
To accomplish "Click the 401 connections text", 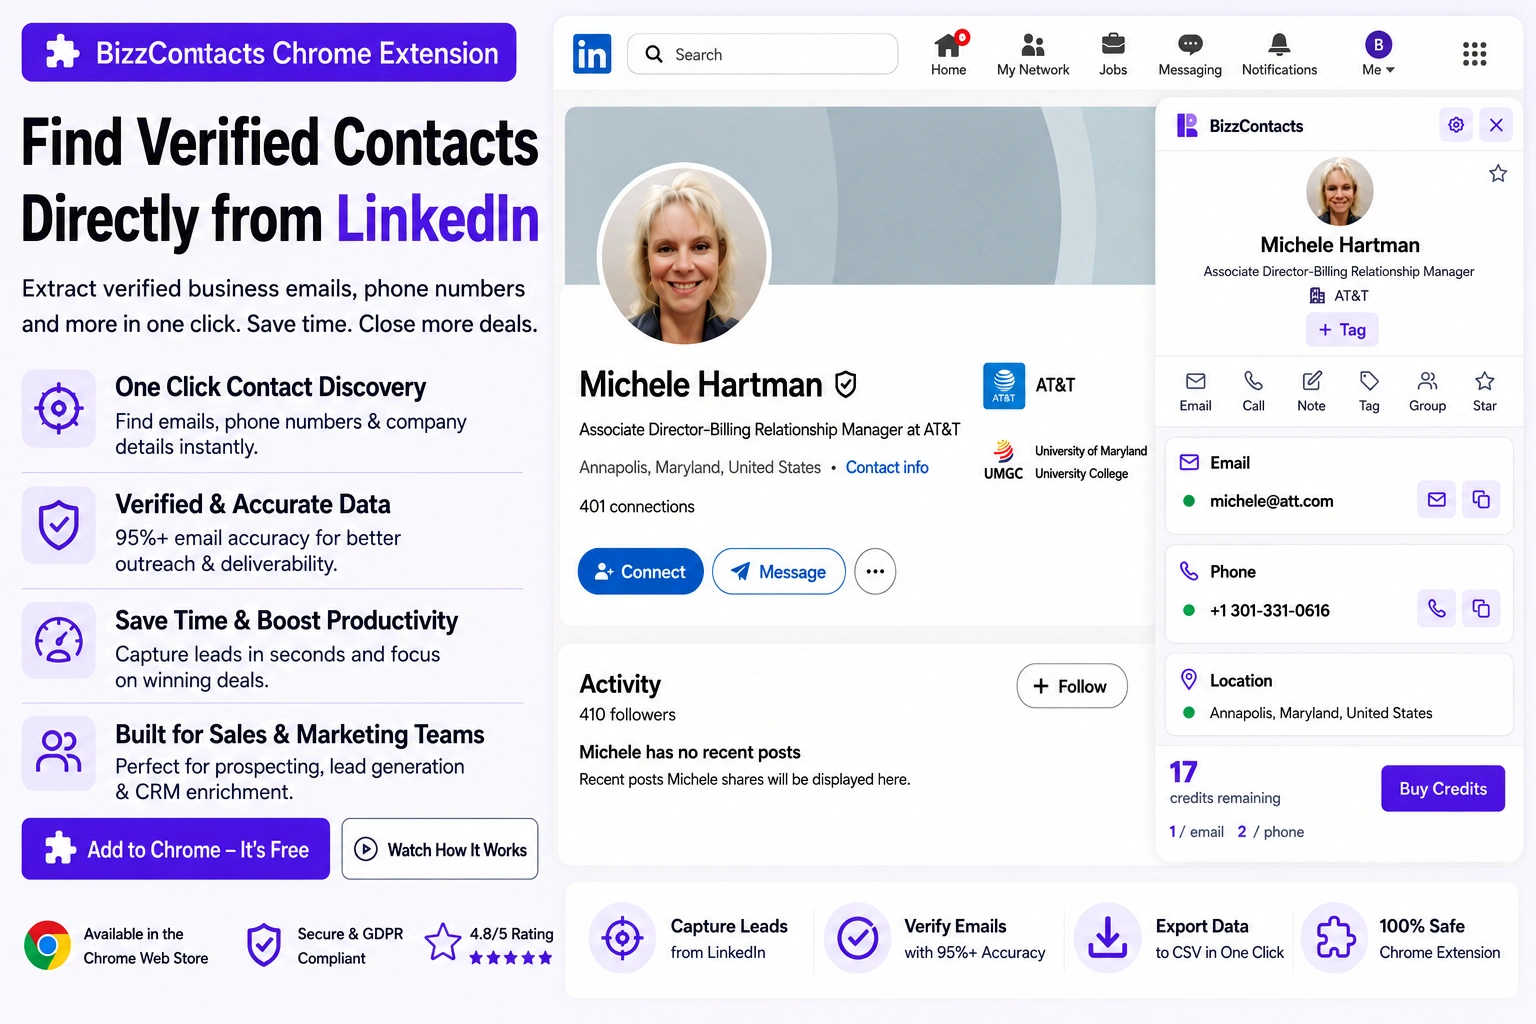I will 637,506.
